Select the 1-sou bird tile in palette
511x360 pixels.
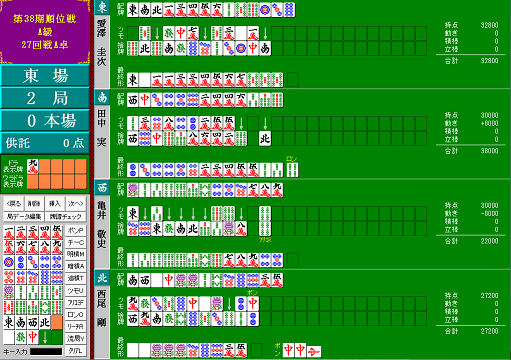point(9,292)
